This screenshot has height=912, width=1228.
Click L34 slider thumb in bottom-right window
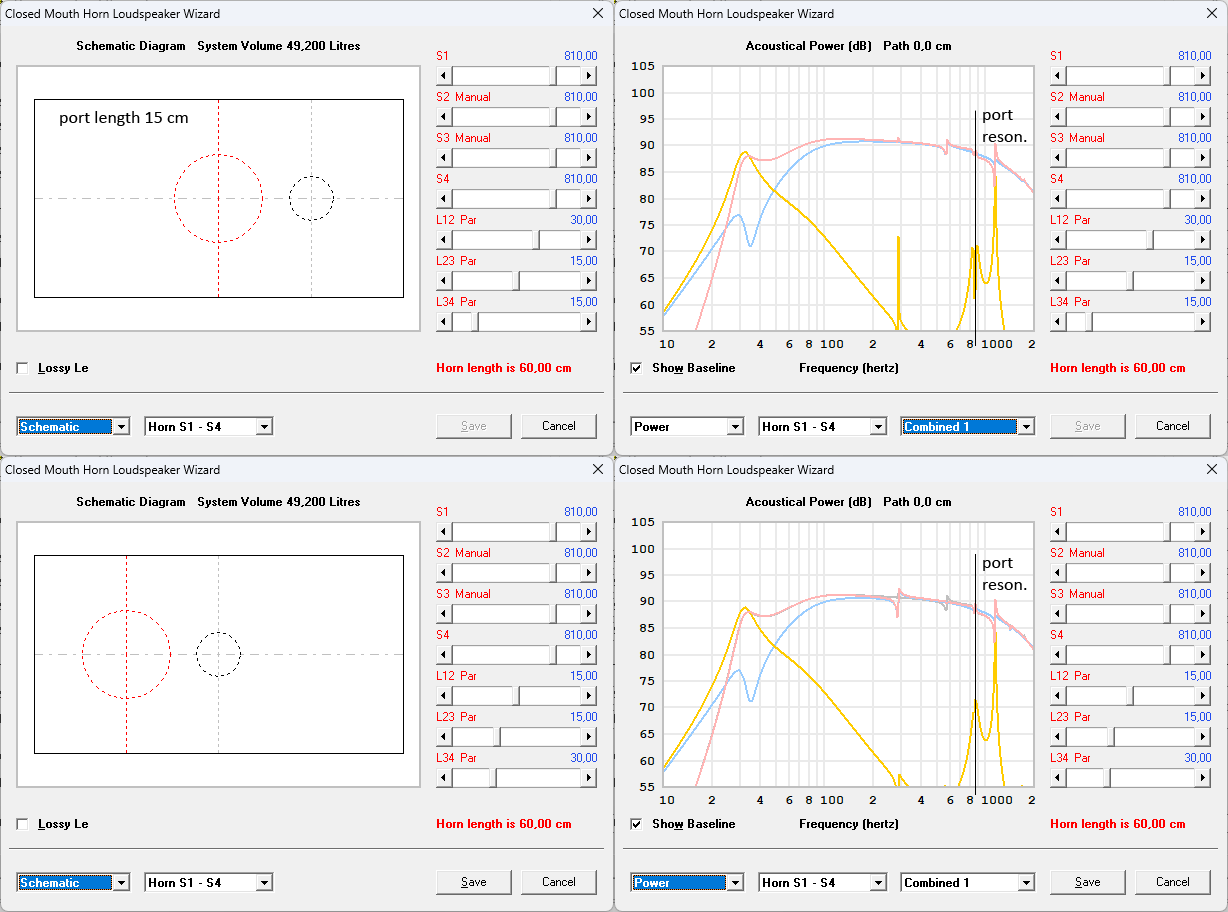pos(1107,778)
